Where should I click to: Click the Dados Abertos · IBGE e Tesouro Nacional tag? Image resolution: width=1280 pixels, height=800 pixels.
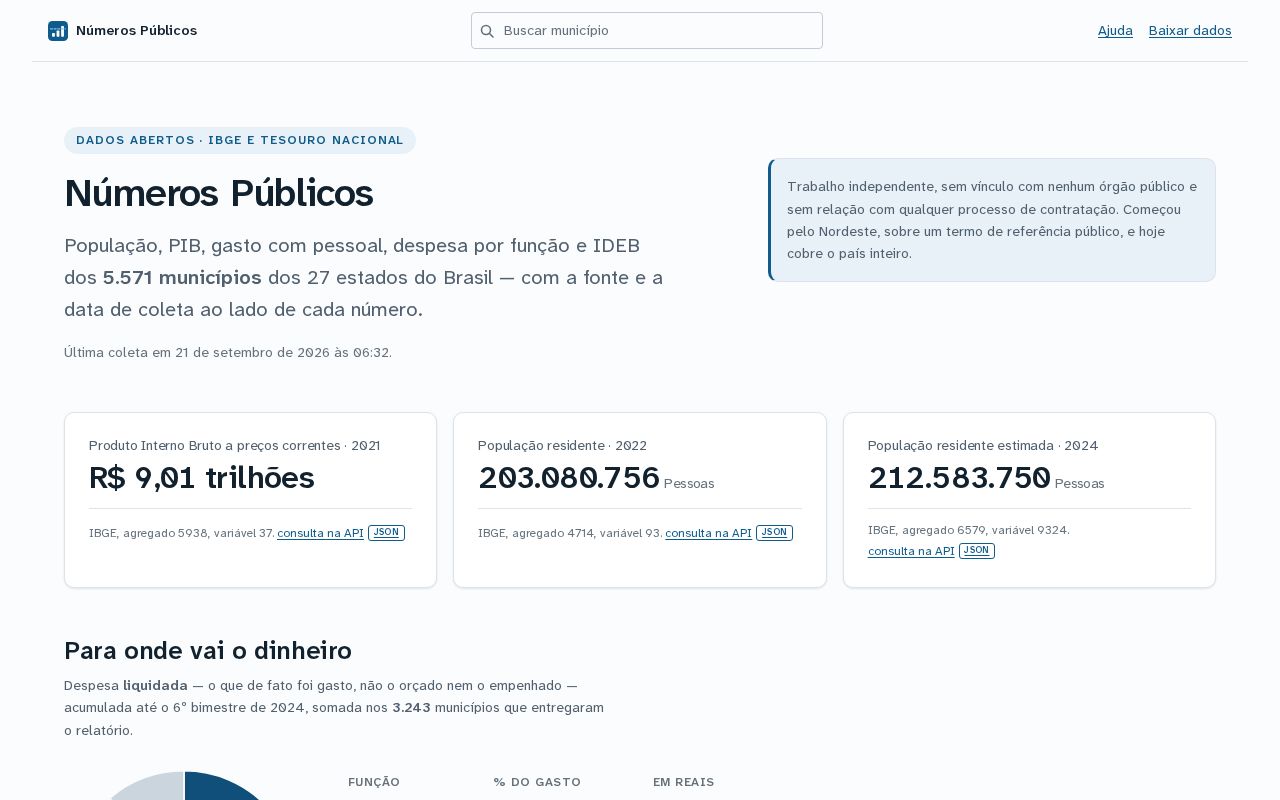[240, 140]
